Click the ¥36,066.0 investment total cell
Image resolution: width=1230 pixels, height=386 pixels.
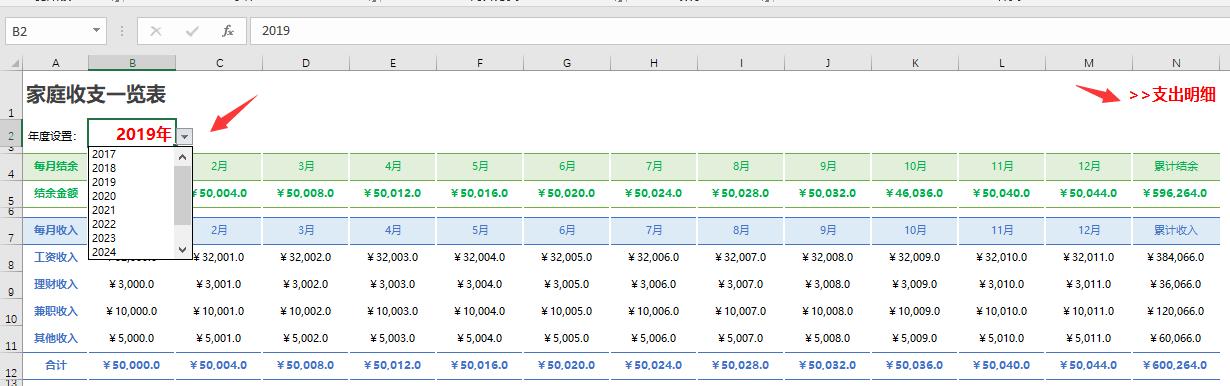(1176, 284)
